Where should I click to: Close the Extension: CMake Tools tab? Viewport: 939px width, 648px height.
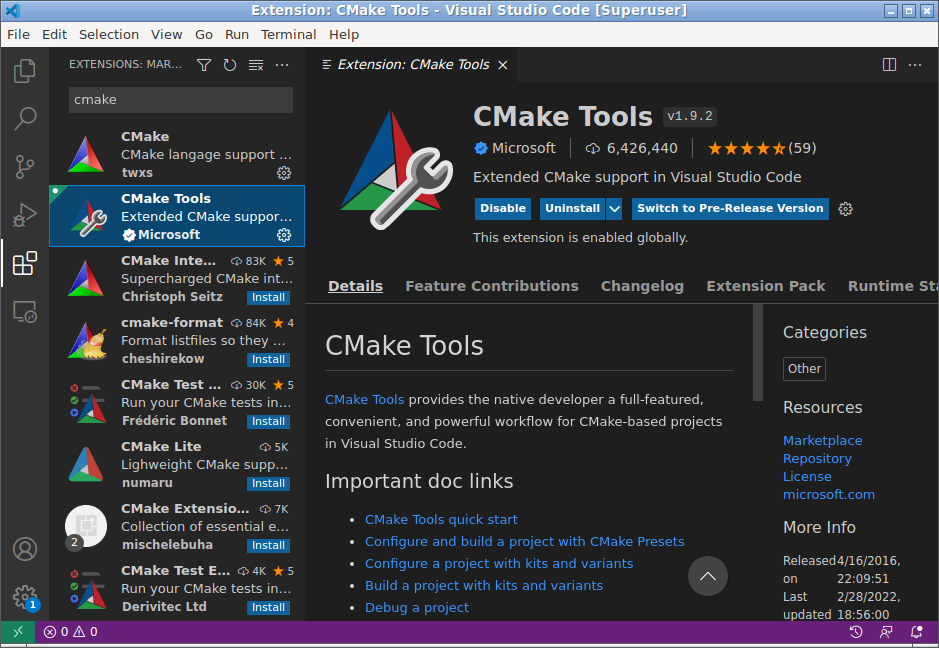[503, 65]
